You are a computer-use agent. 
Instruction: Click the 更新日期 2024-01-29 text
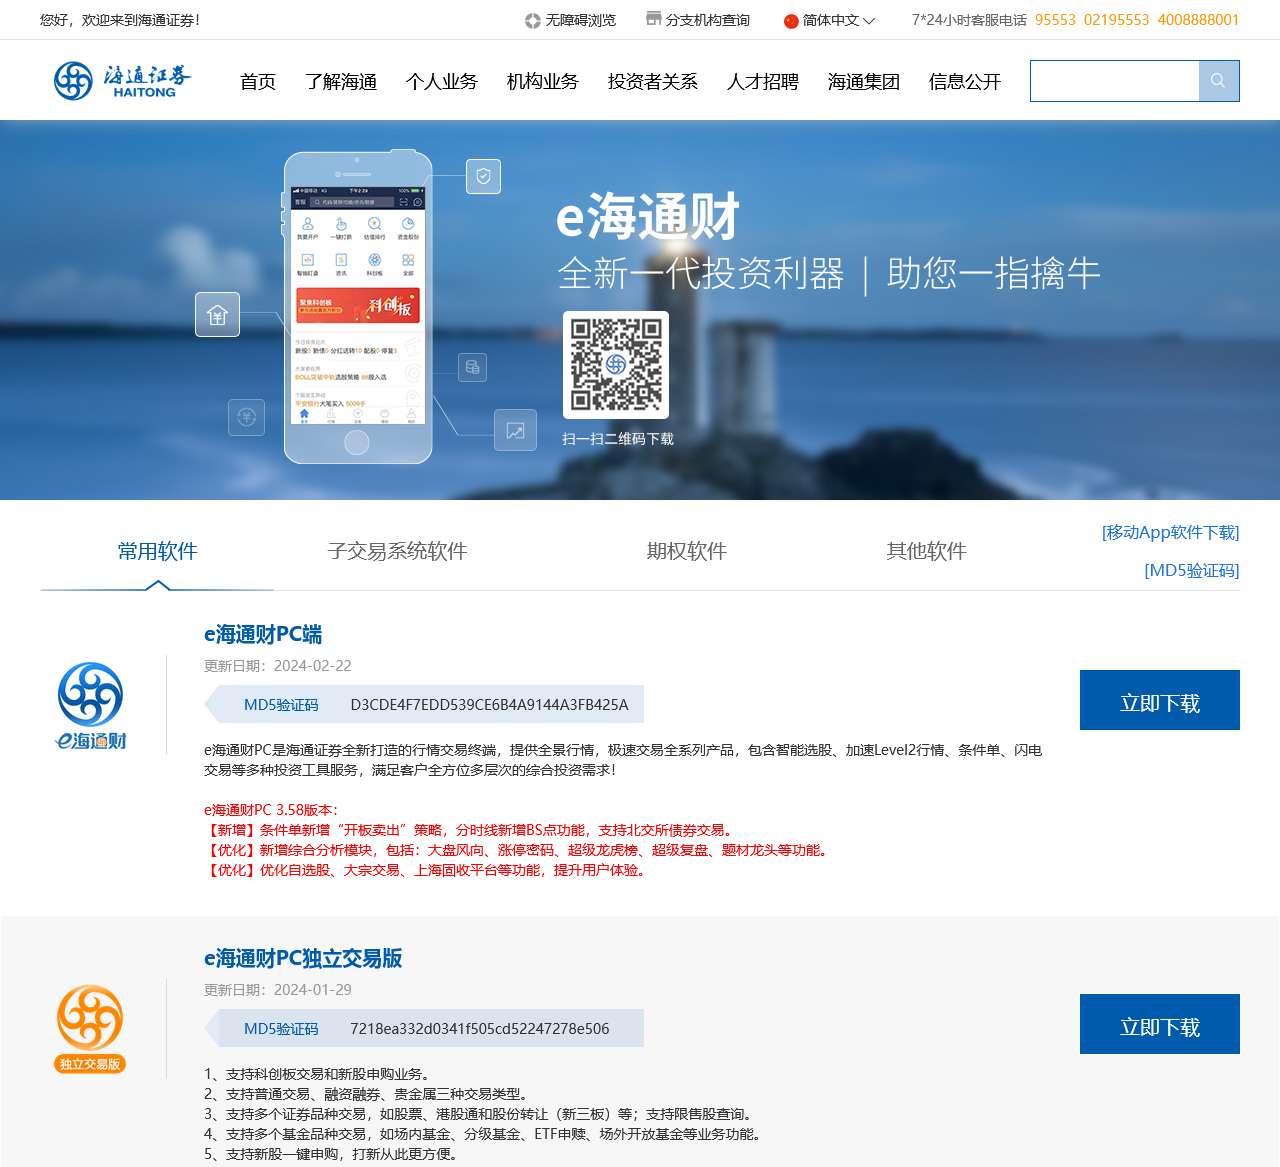click(x=278, y=990)
